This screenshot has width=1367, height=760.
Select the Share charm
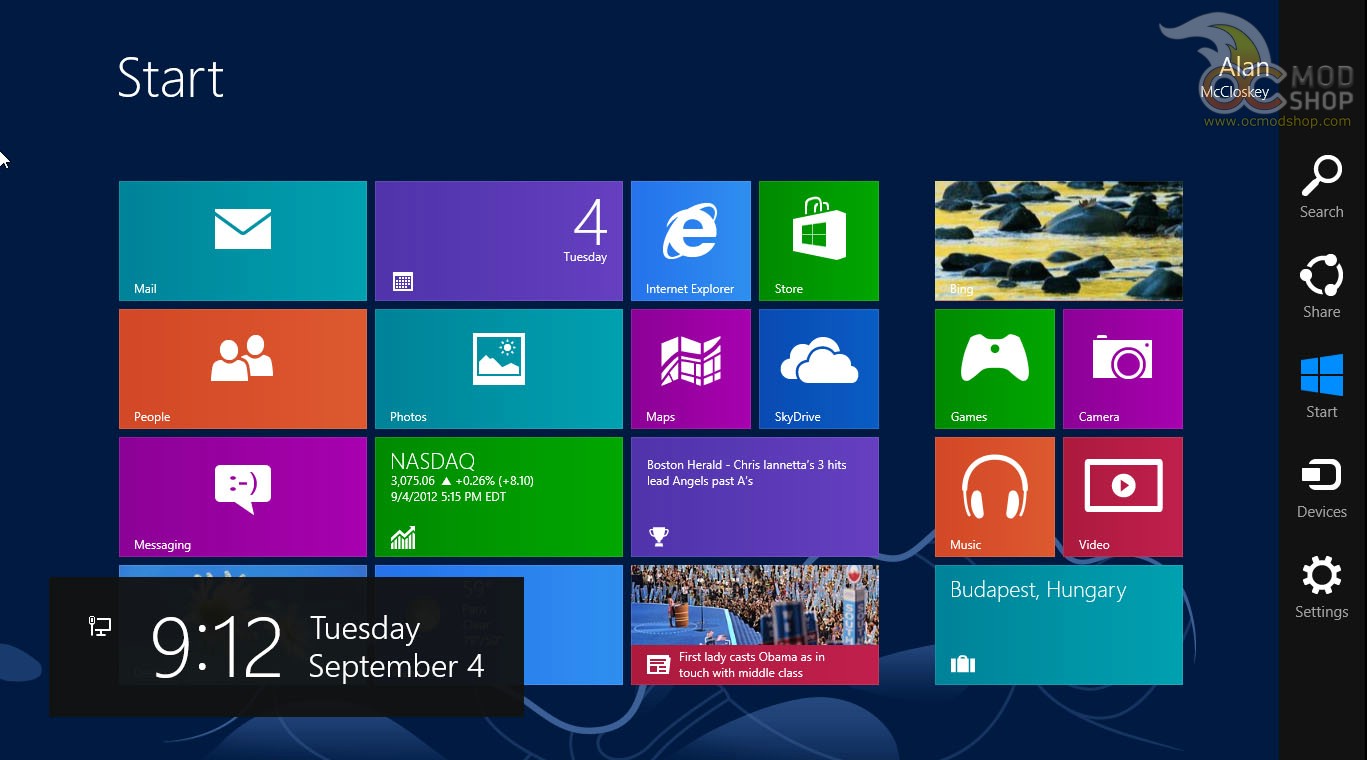pos(1322,287)
